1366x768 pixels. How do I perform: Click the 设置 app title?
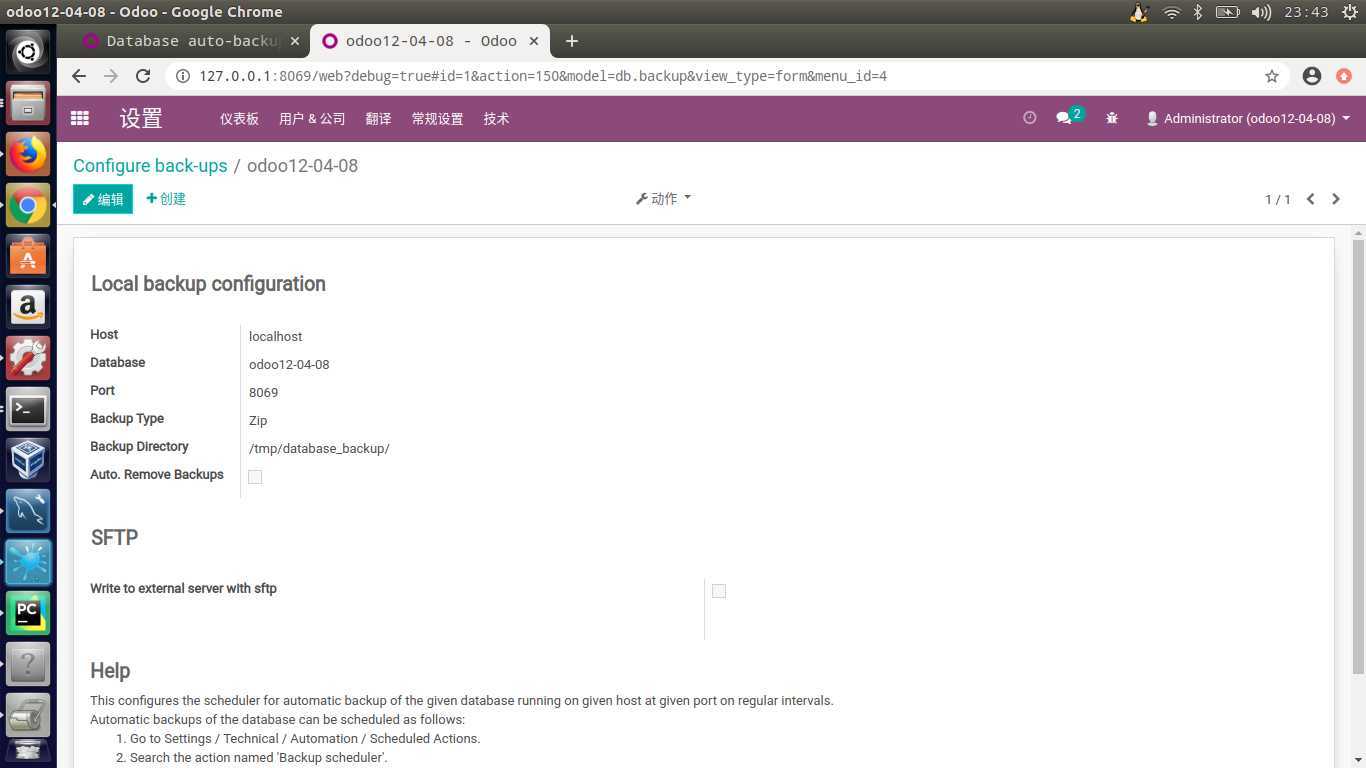pyautogui.click(x=141, y=118)
